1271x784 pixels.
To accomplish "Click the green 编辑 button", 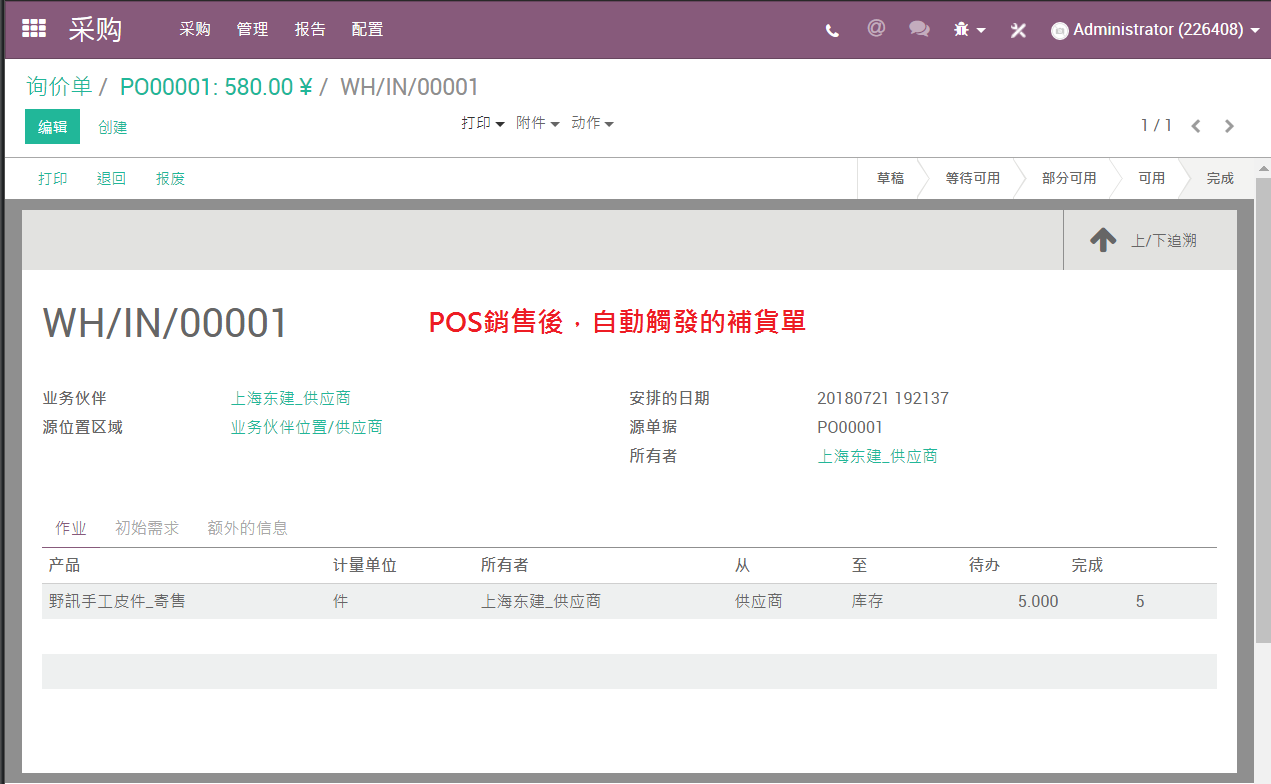I will pyautogui.click(x=52, y=127).
